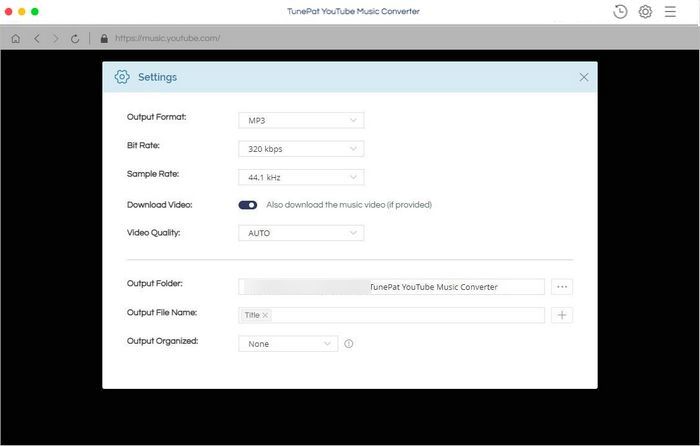Click the Output File Name field

(392, 315)
